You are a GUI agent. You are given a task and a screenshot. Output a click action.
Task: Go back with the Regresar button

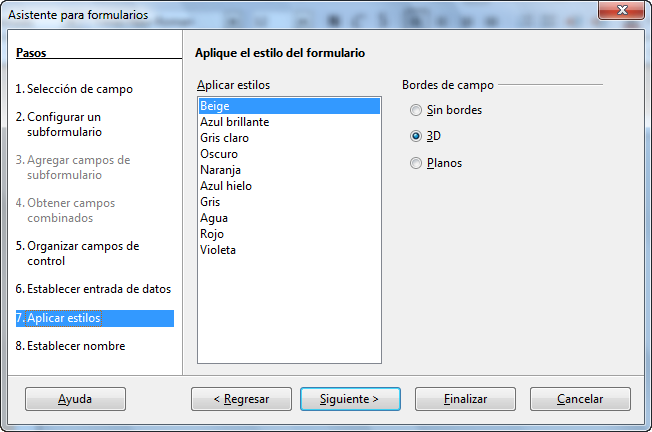(x=242, y=399)
